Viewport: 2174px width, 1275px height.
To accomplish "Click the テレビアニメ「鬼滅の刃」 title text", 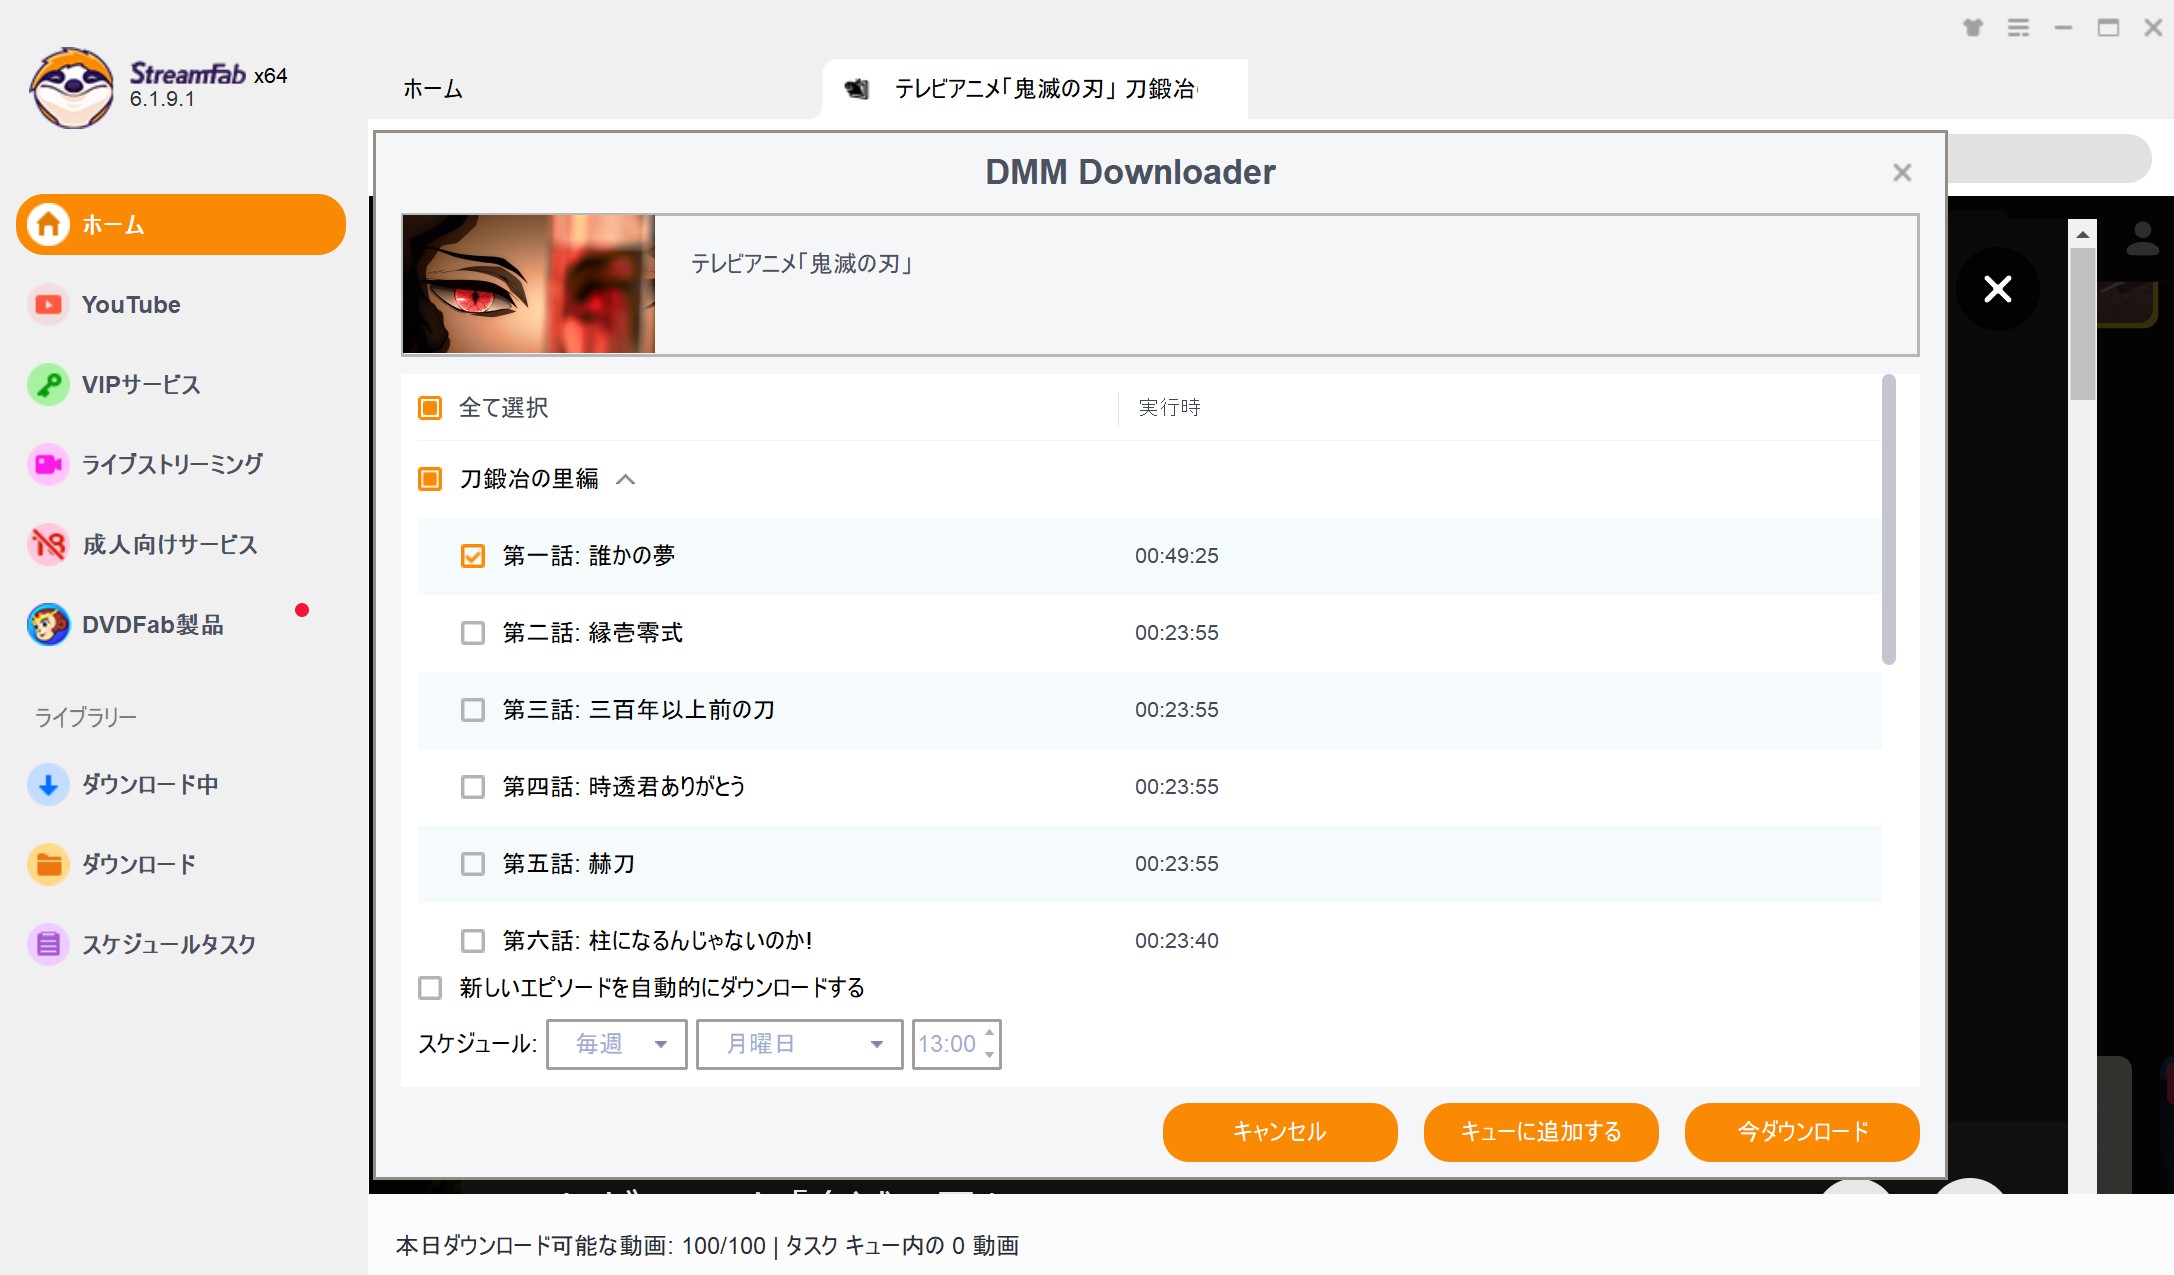I will click(x=801, y=264).
